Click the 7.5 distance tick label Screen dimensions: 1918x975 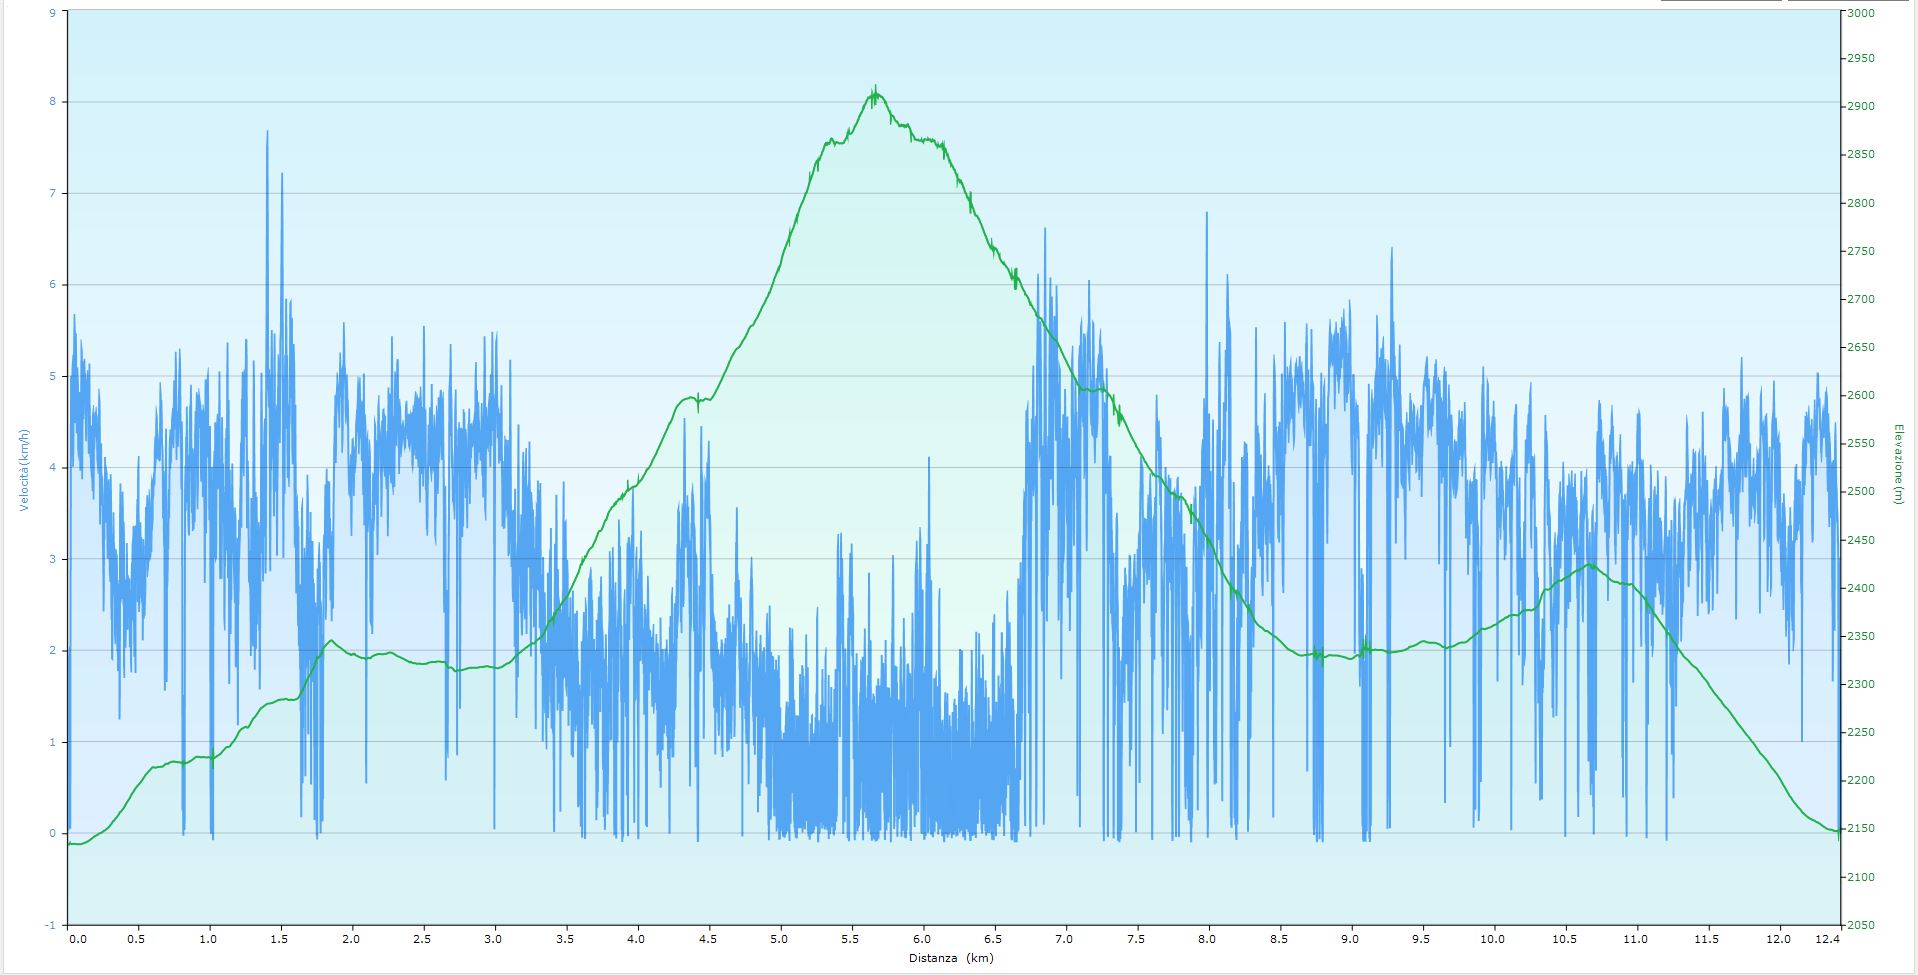(1136, 940)
